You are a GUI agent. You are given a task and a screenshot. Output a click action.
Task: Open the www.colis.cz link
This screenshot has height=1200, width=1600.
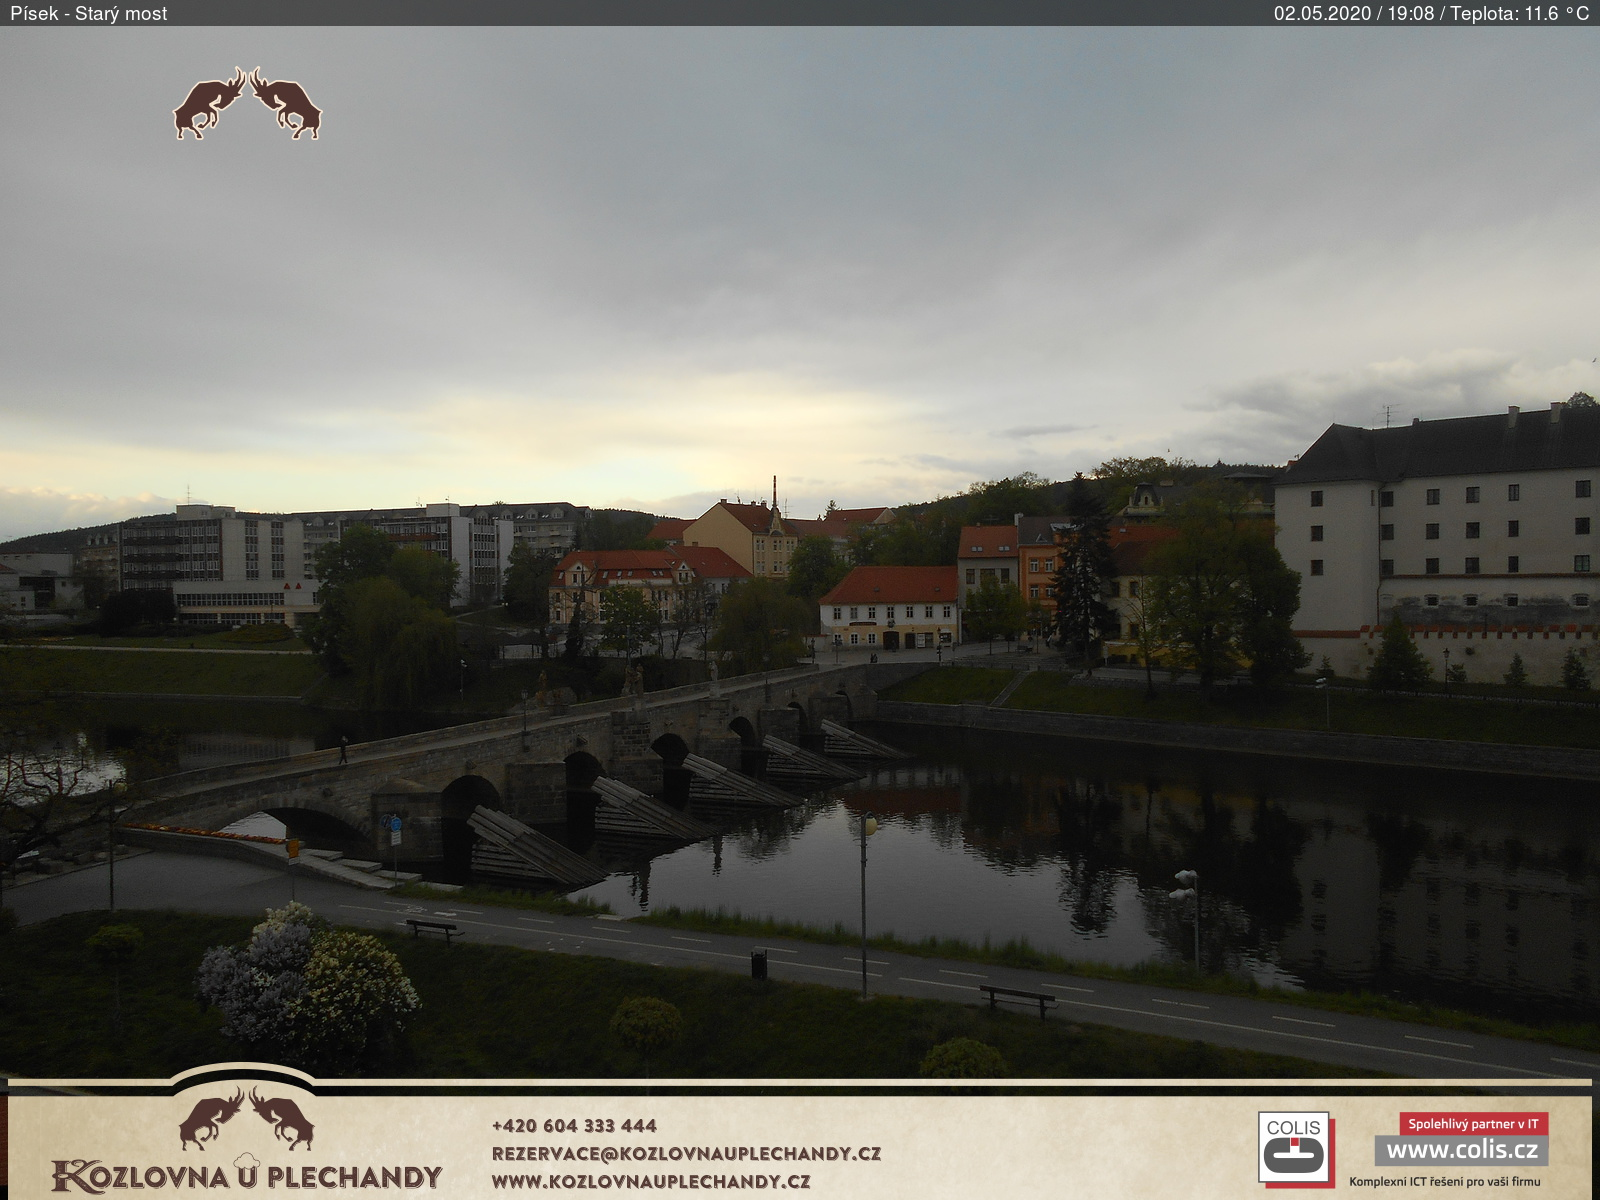(x=1461, y=1150)
